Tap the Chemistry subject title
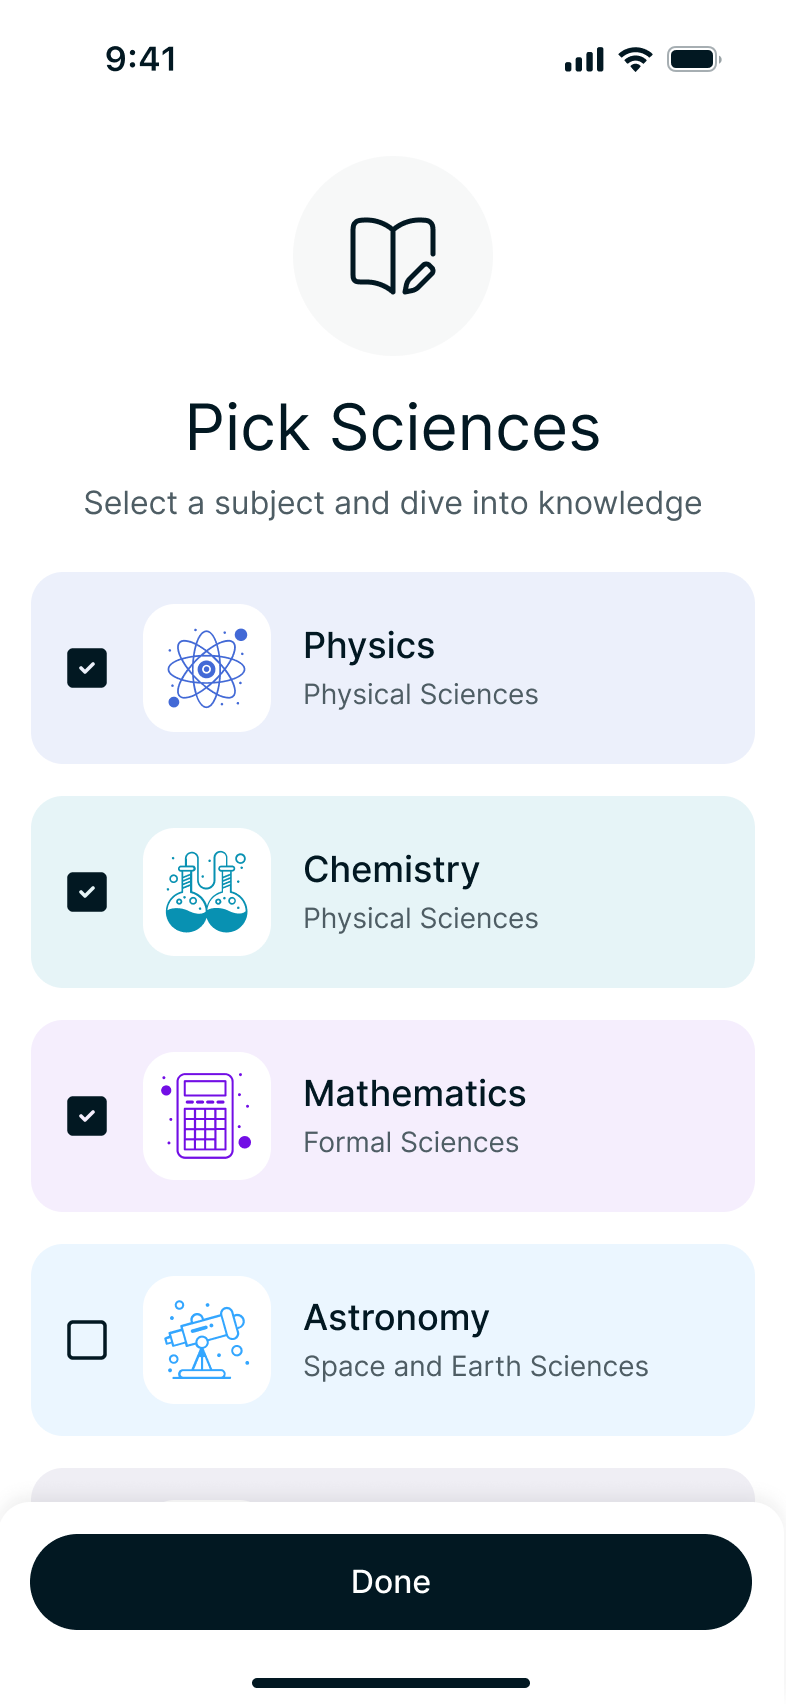This screenshot has height=1704, width=786. 391,870
